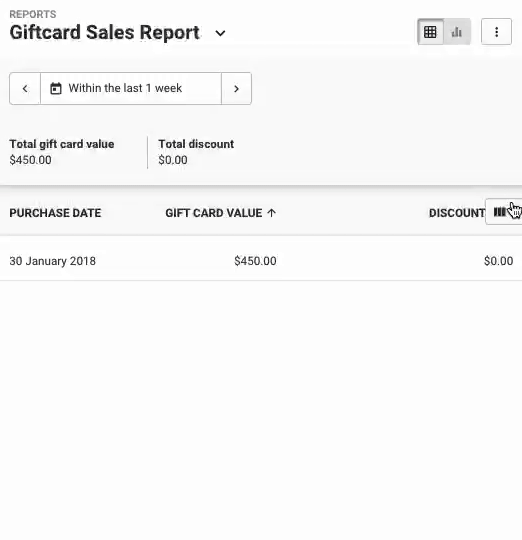Go to next date range
Viewport: 522px width, 540px height.
pos(236,89)
